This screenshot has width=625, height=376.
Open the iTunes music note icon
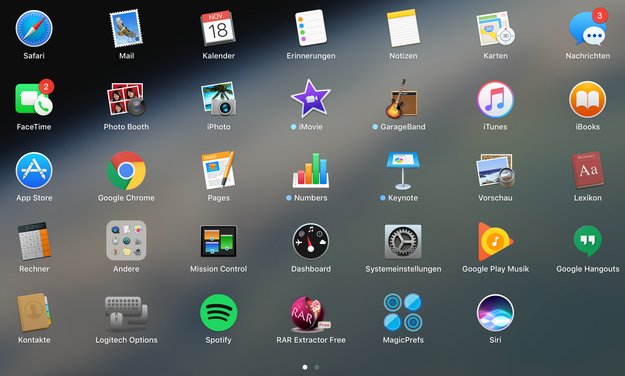[x=495, y=100]
